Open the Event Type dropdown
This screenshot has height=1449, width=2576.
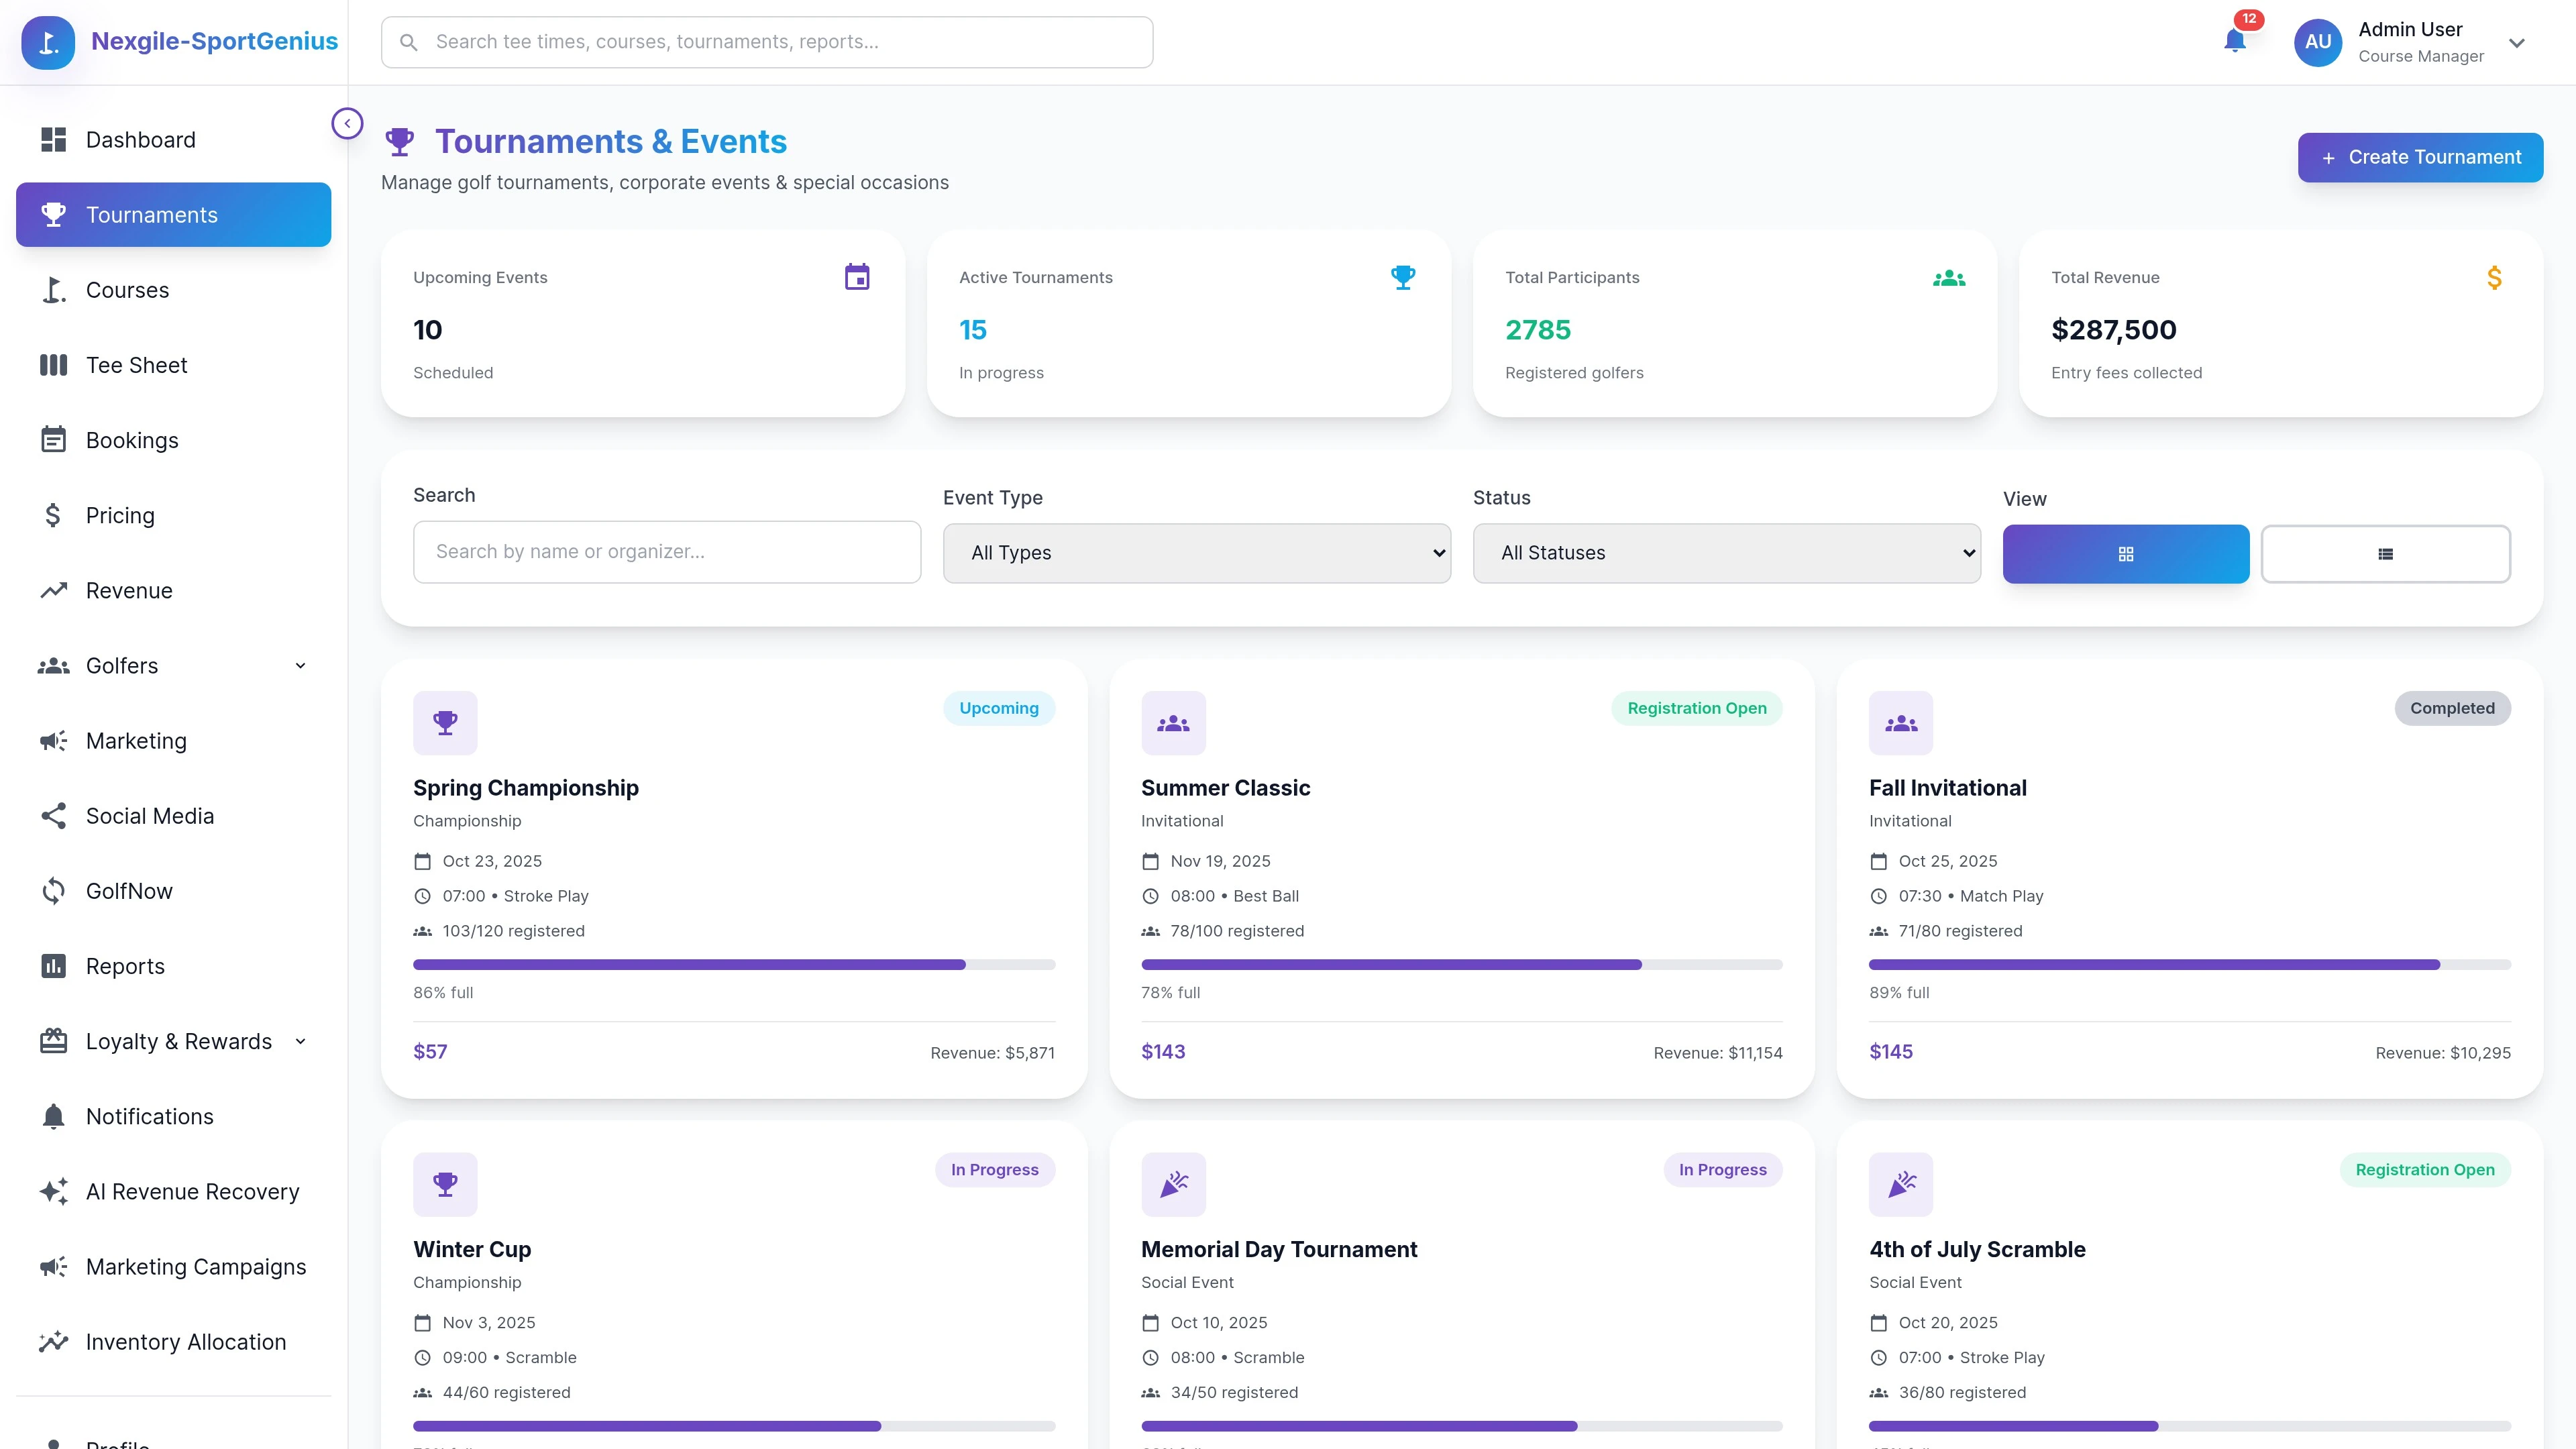[x=1196, y=552]
